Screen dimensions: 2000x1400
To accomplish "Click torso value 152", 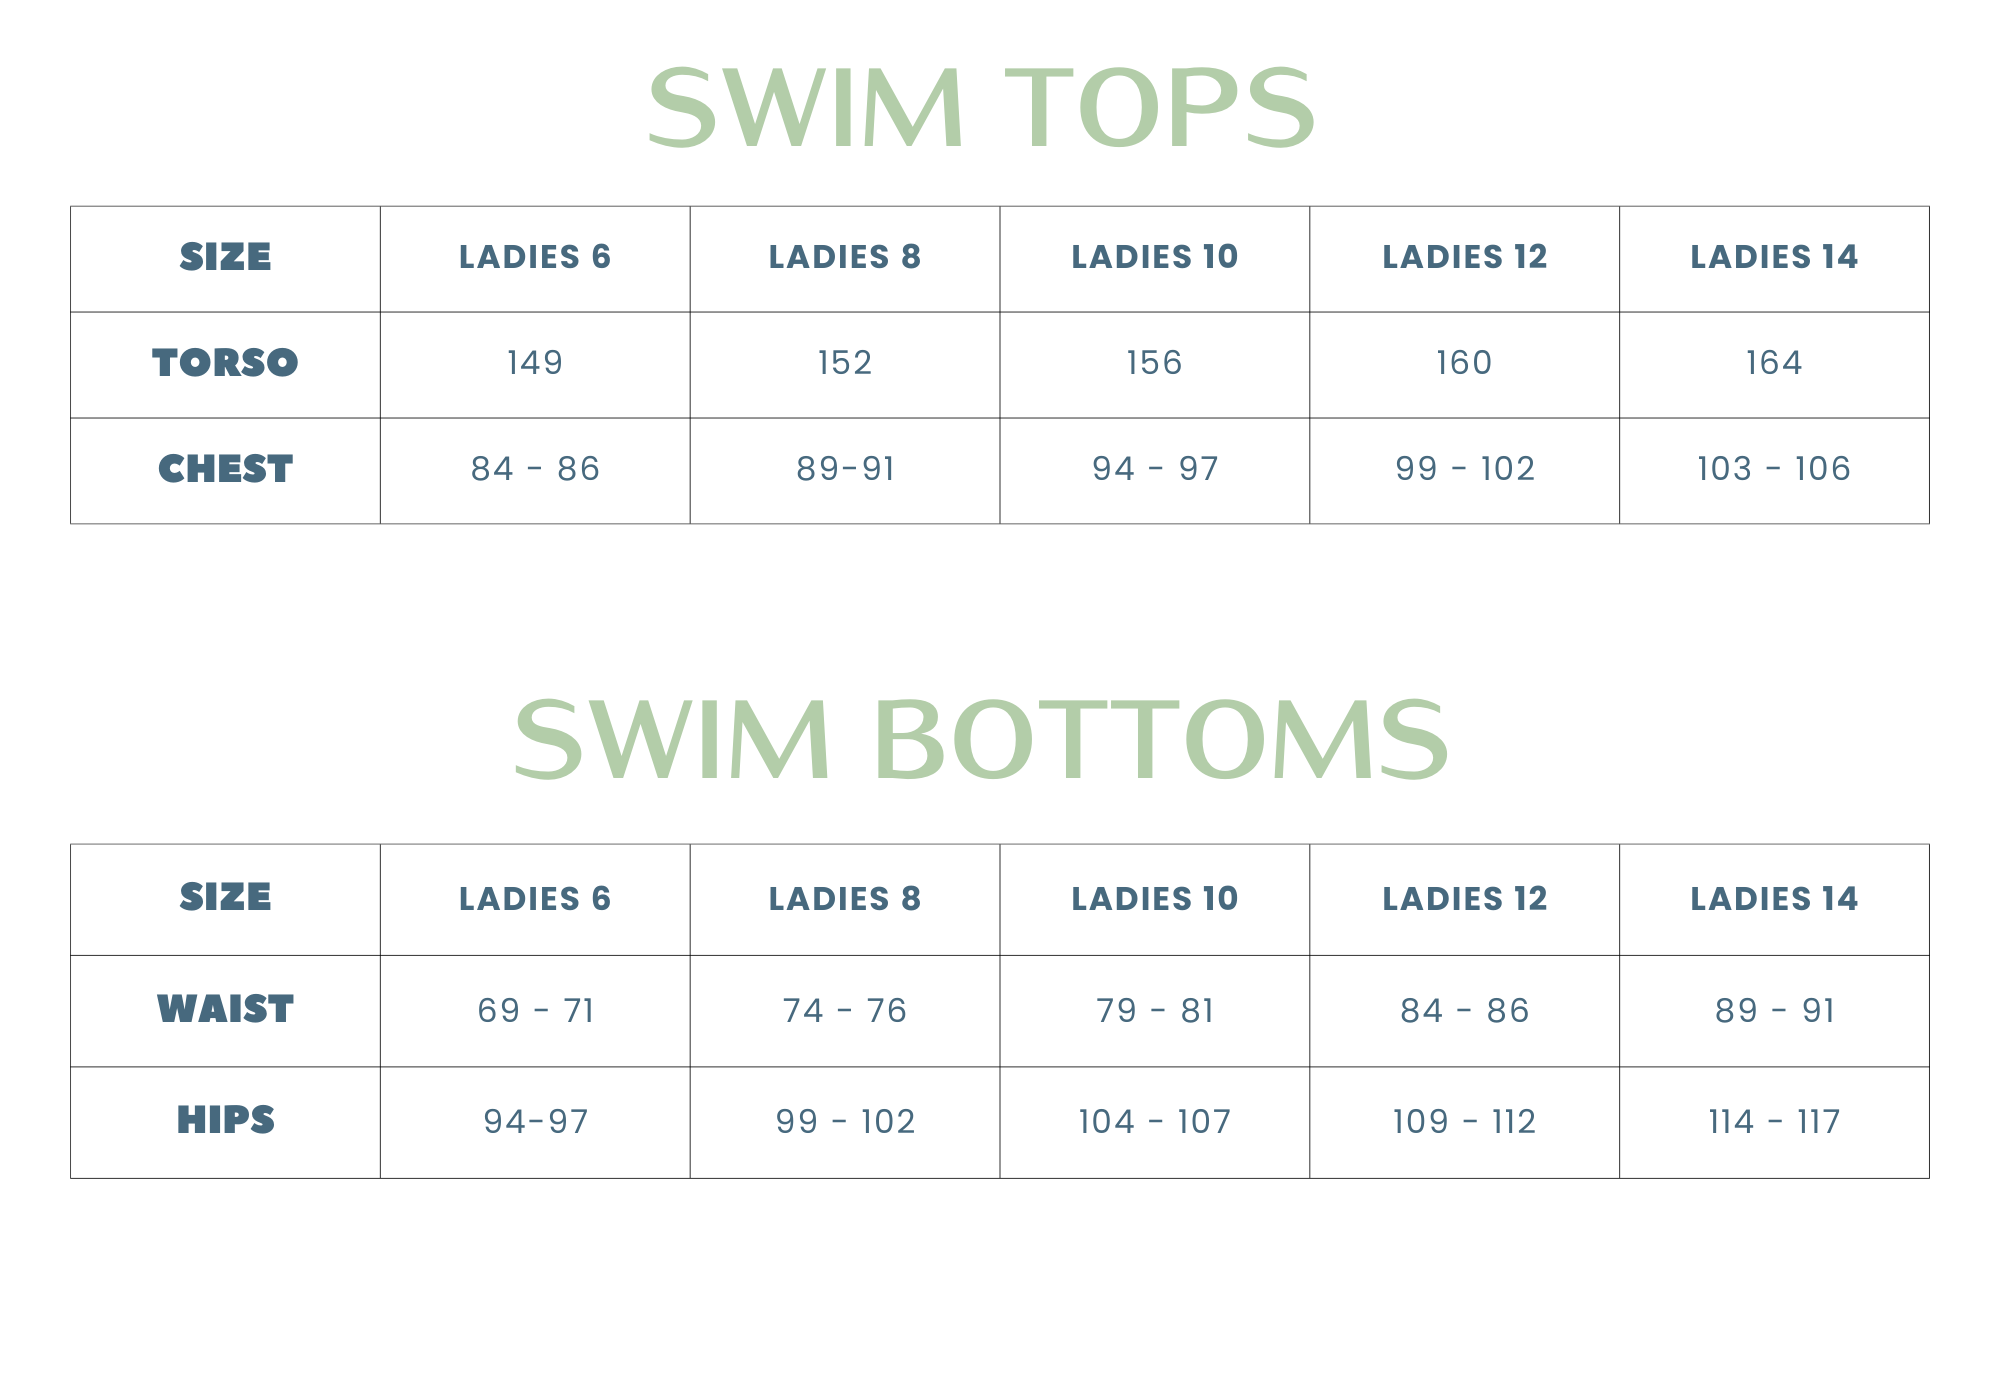I will 845,363.
